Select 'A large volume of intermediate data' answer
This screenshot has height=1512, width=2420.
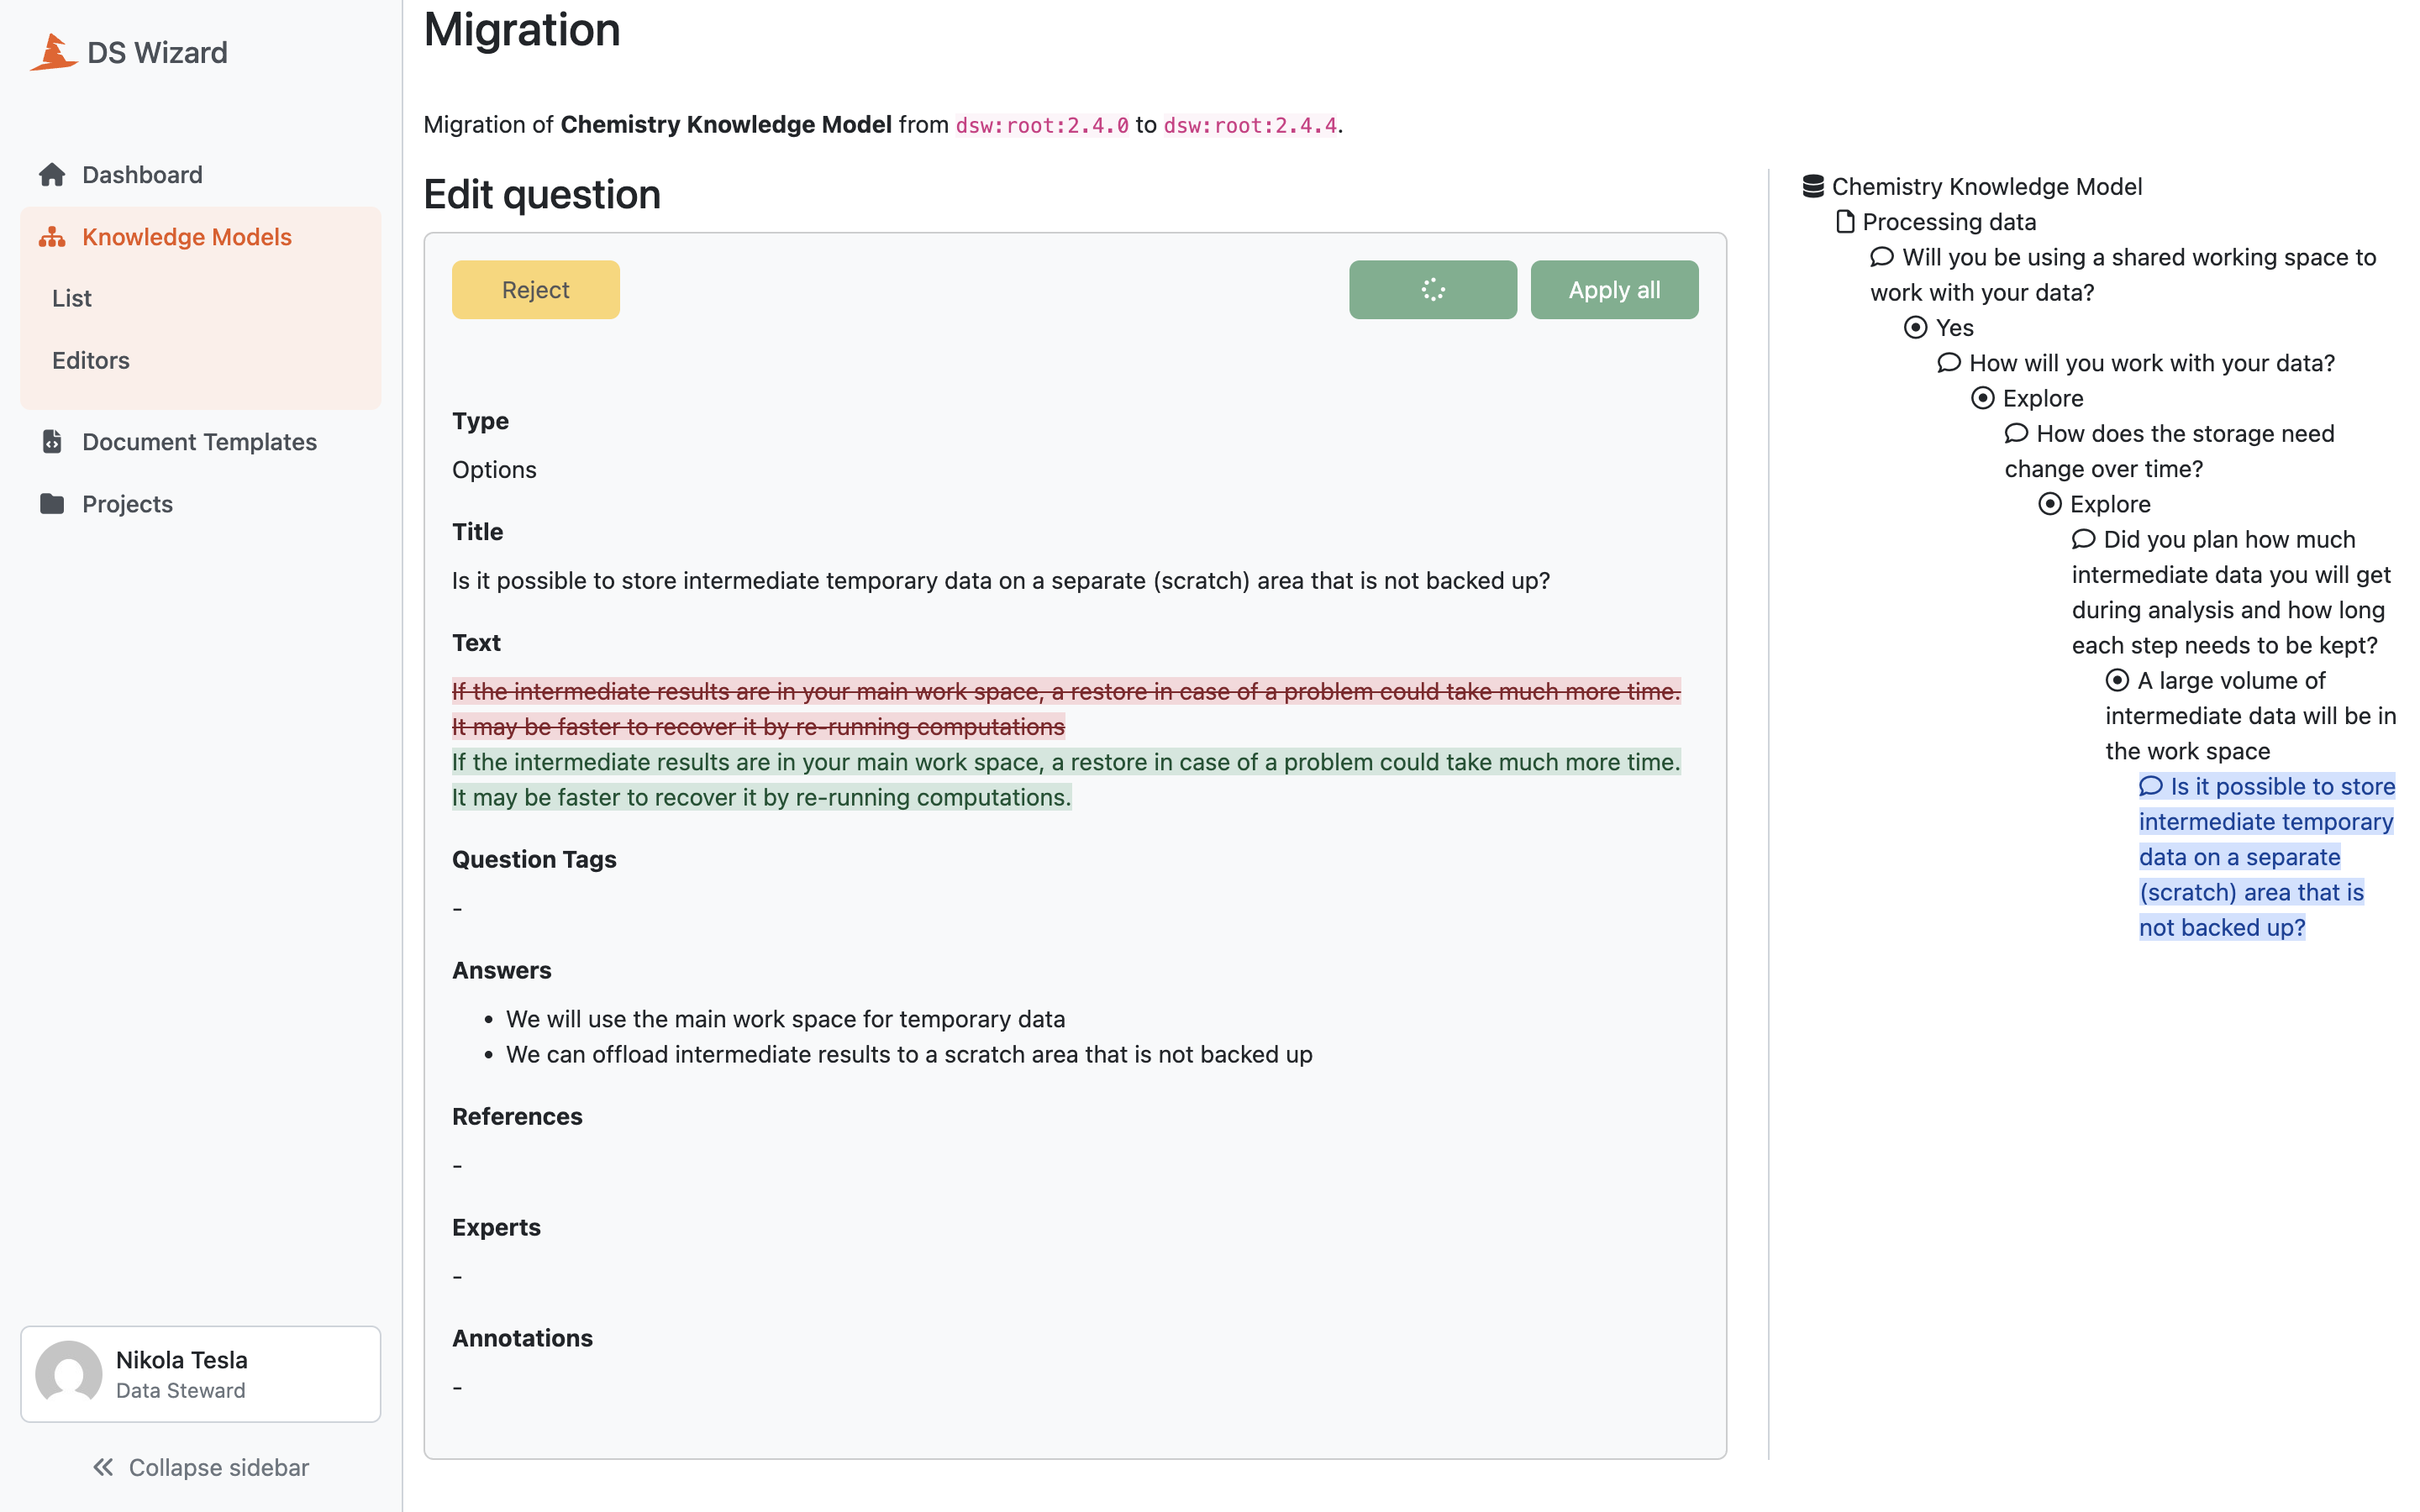2117,680
